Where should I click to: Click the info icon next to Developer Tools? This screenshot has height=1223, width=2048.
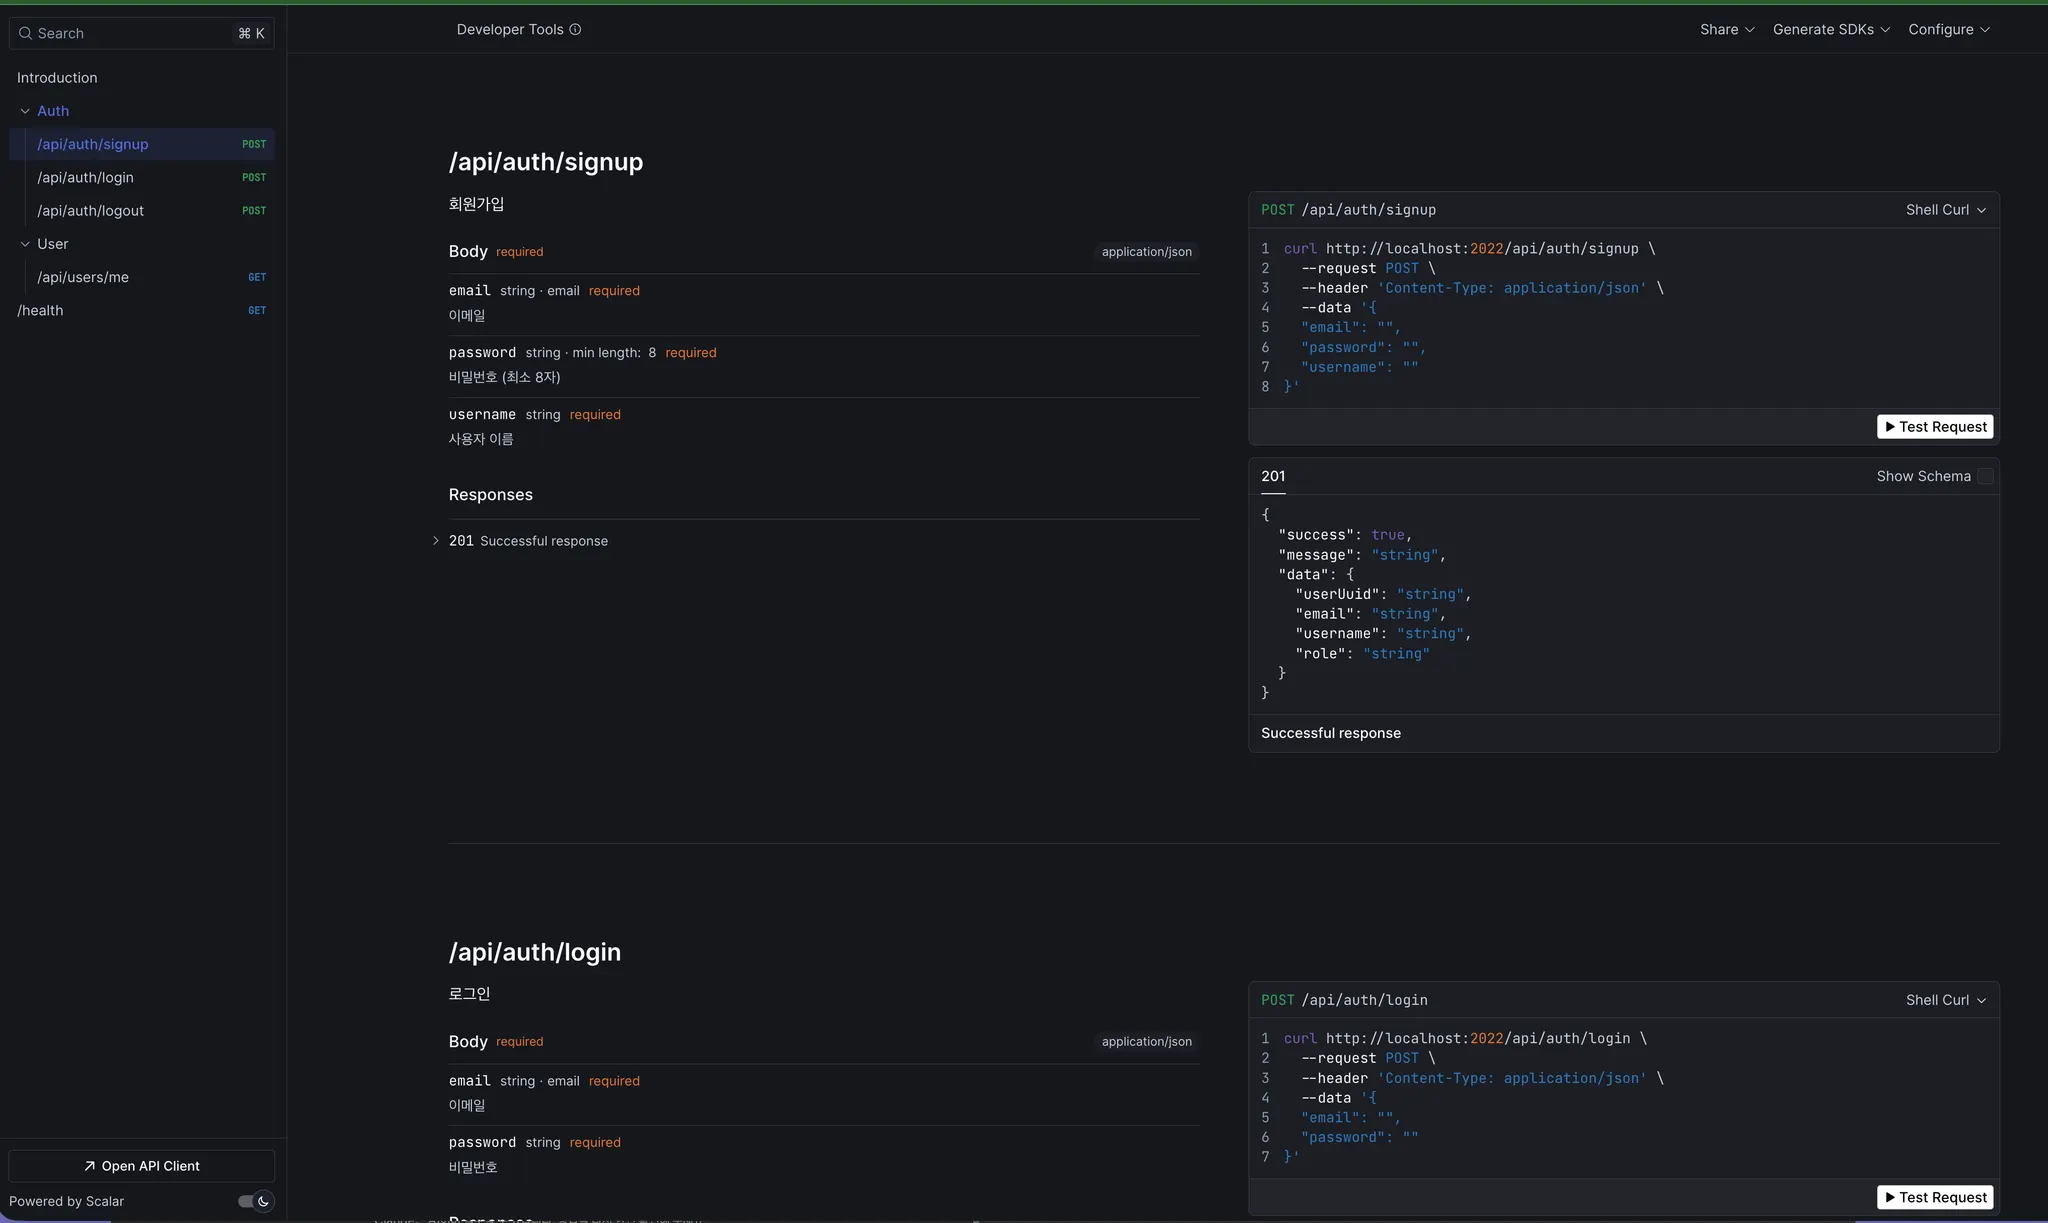click(x=575, y=30)
